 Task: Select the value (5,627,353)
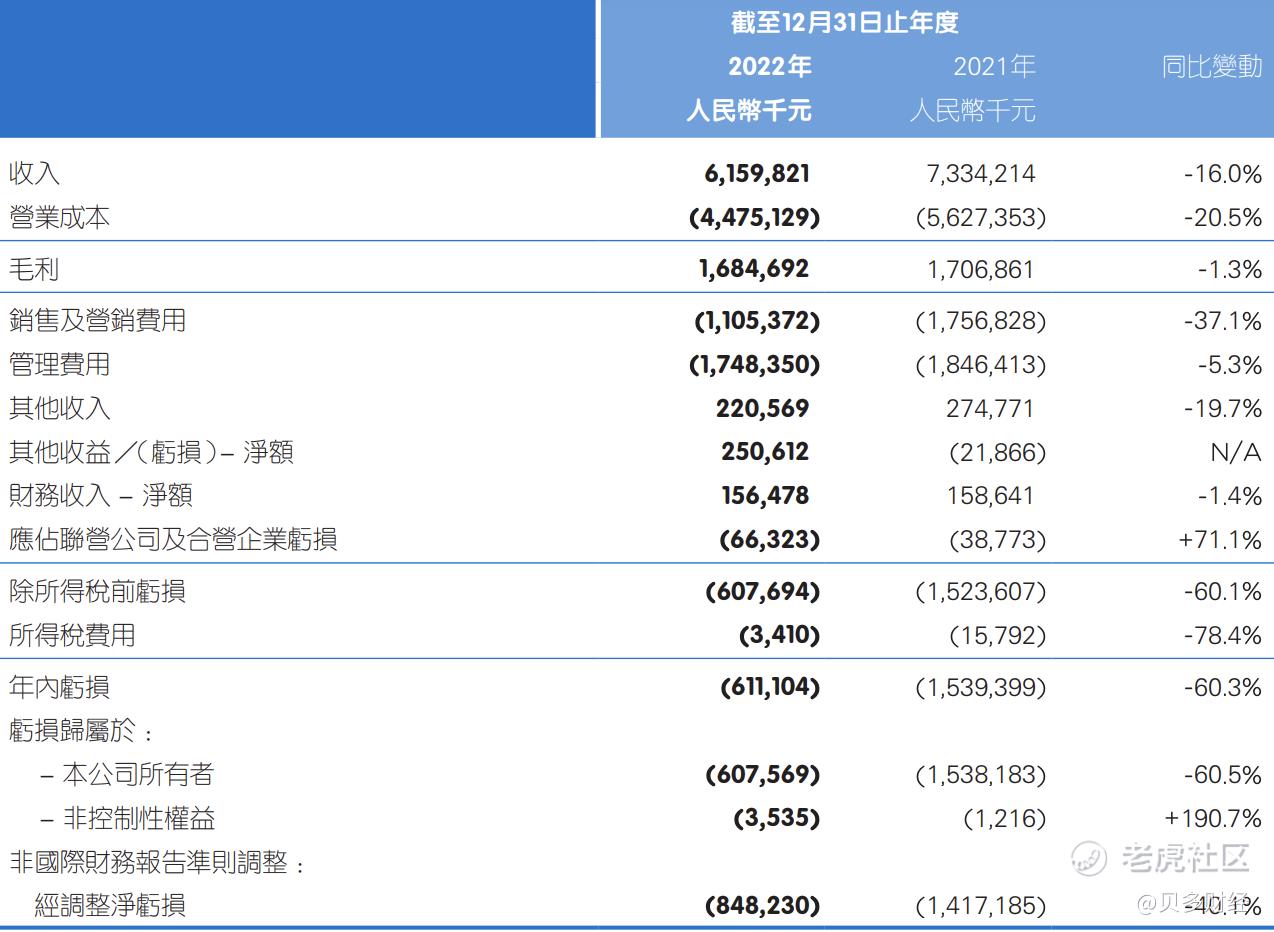click(980, 217)
